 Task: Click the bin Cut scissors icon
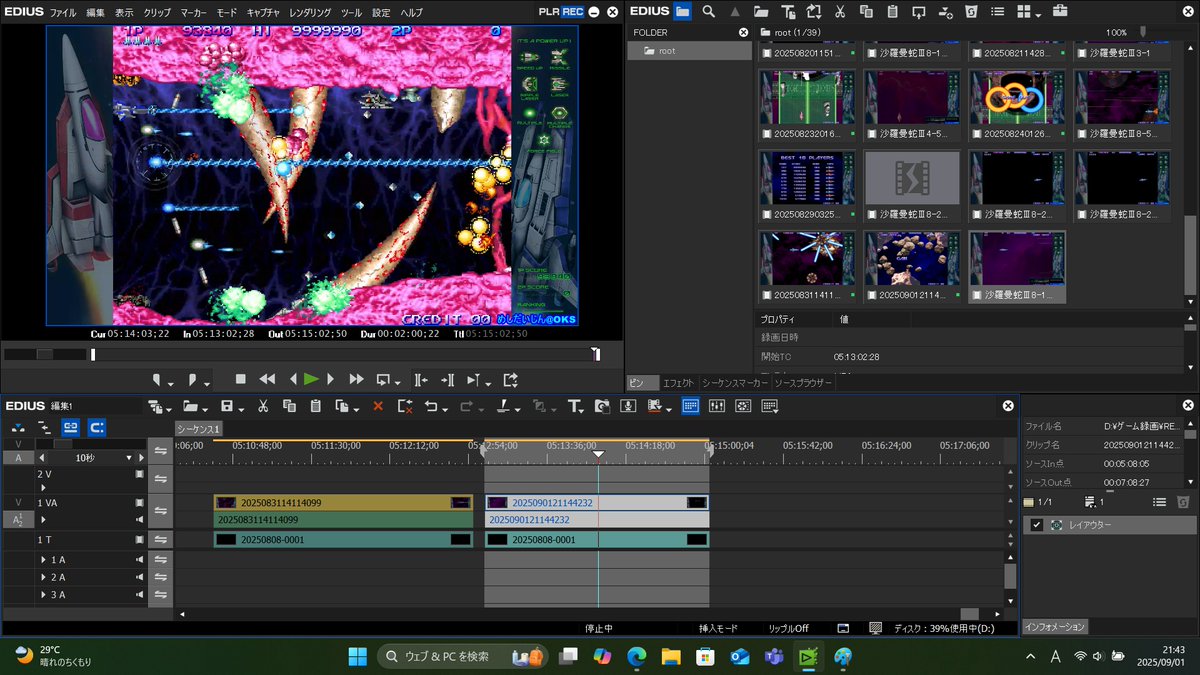(840, 12)
